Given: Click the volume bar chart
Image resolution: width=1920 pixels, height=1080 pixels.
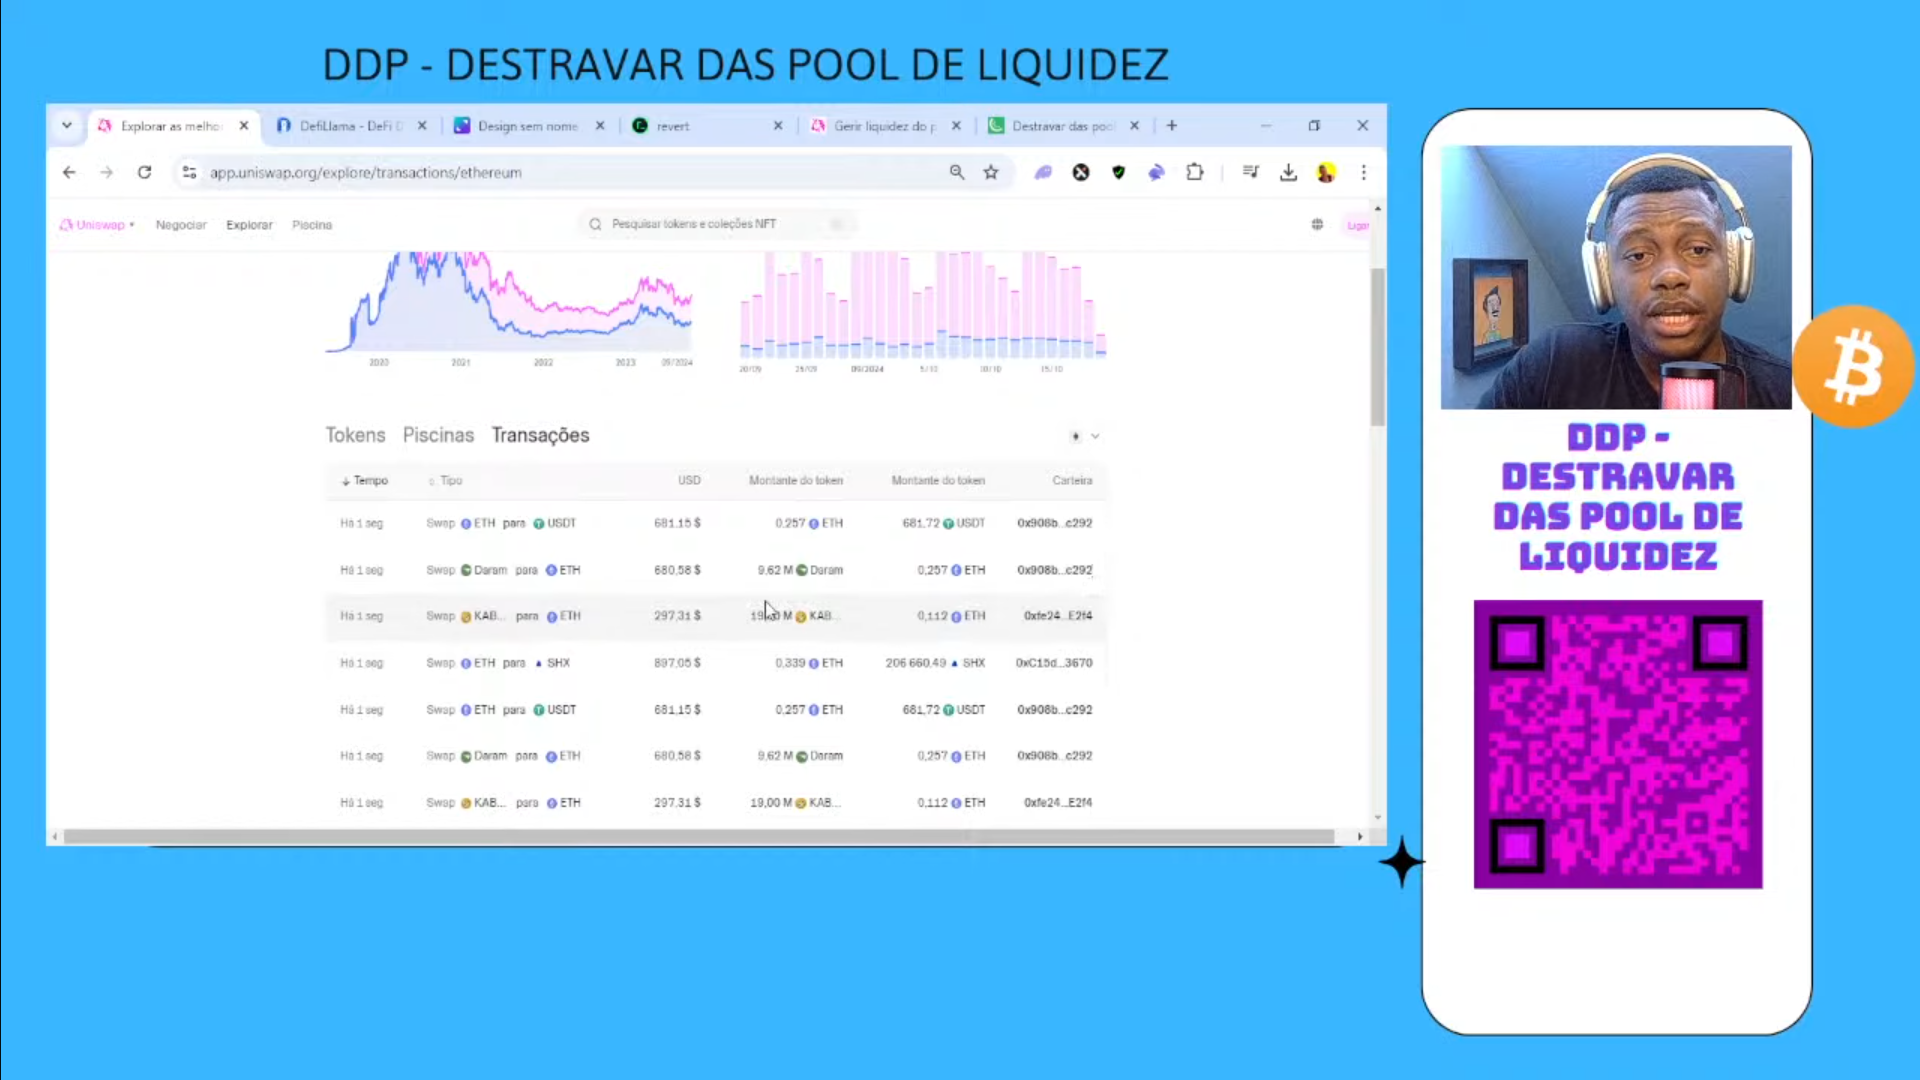Looking at the screenshot, I should [922, 305].
